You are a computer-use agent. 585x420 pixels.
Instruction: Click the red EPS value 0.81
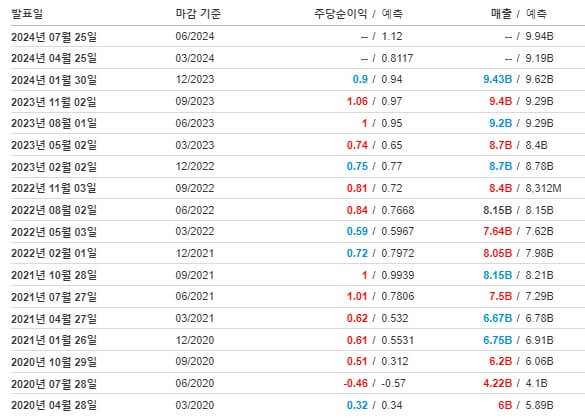[357, 188]
